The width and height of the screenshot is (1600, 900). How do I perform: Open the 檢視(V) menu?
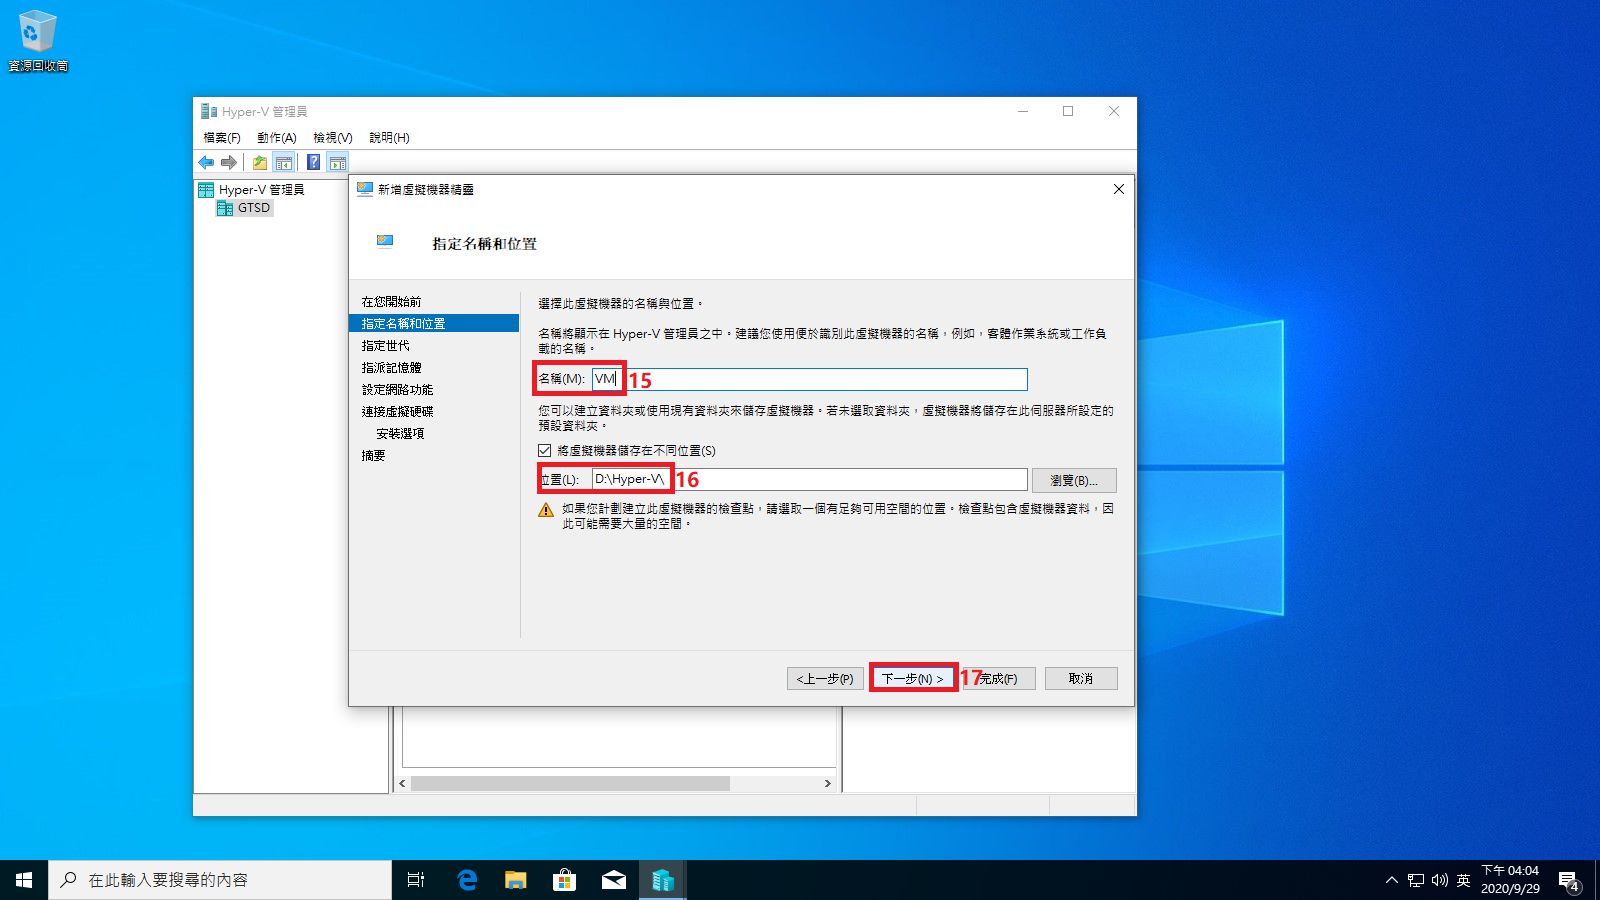click(332, 138)
